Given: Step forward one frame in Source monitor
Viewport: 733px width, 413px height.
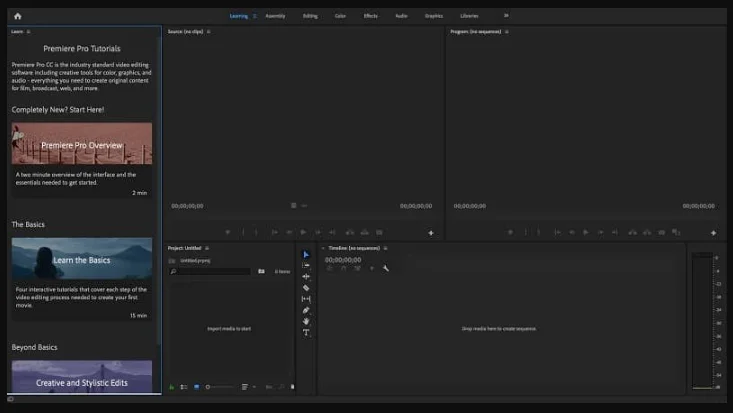Looking at the screenshot, I should tap(318, 232).
